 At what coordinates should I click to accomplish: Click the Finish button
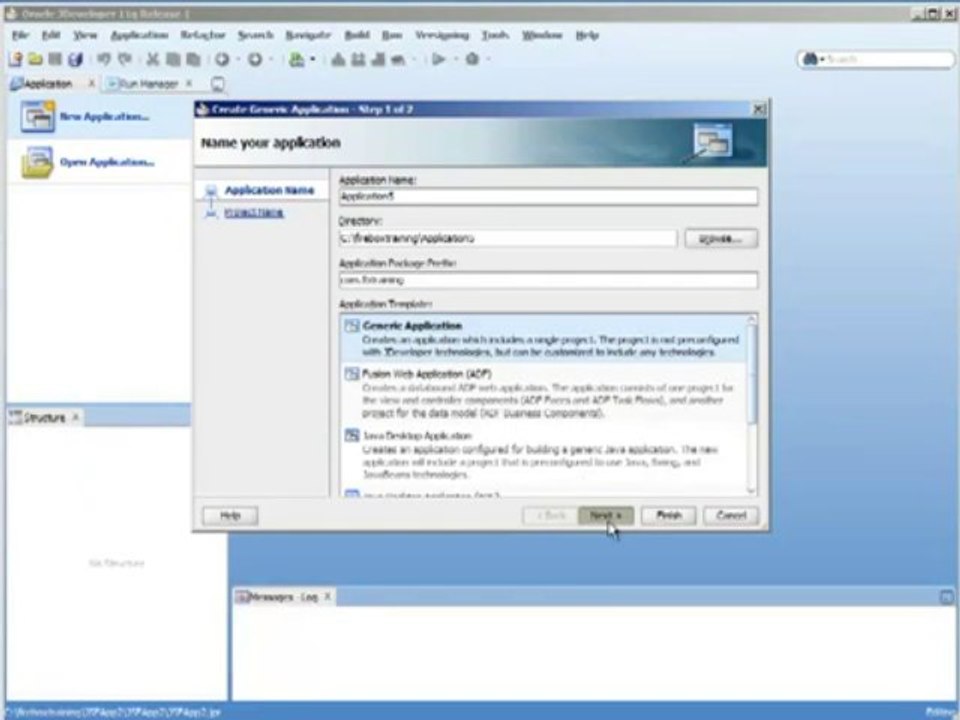[669, 516]
